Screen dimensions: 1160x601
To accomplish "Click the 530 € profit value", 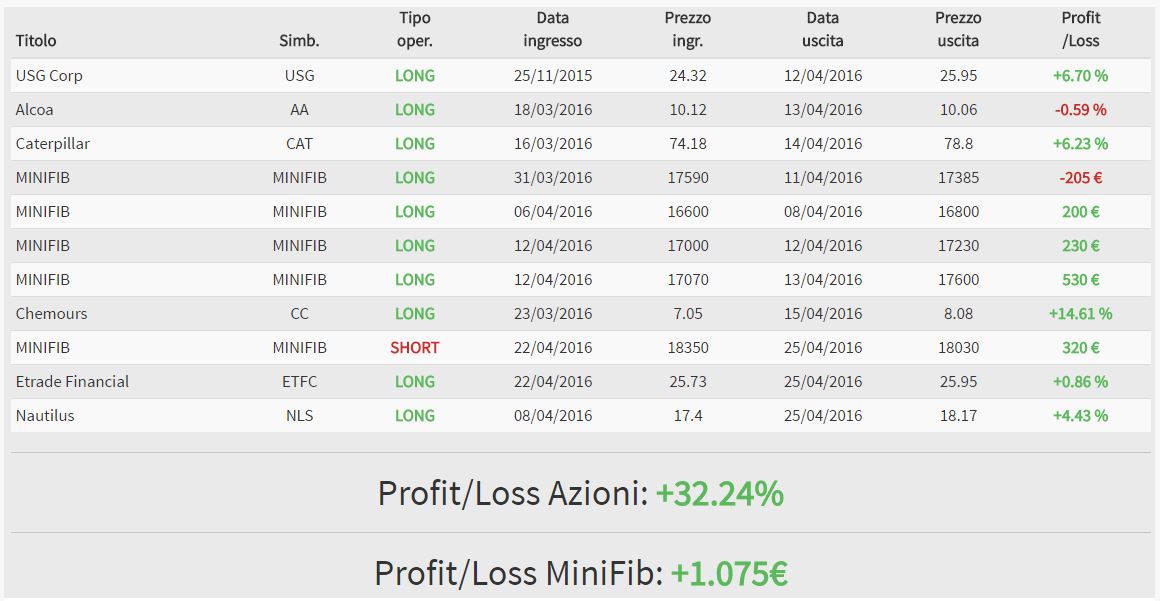I will 1080,280.
